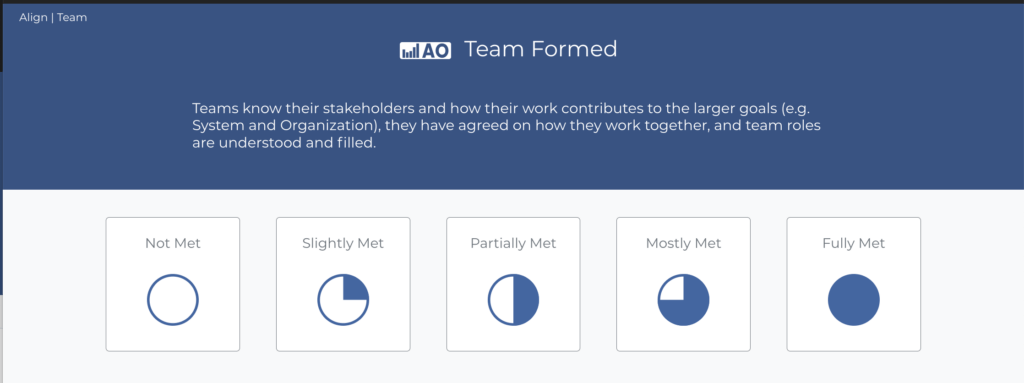Choose the Fully Met rating card border area

pos(854,284)
